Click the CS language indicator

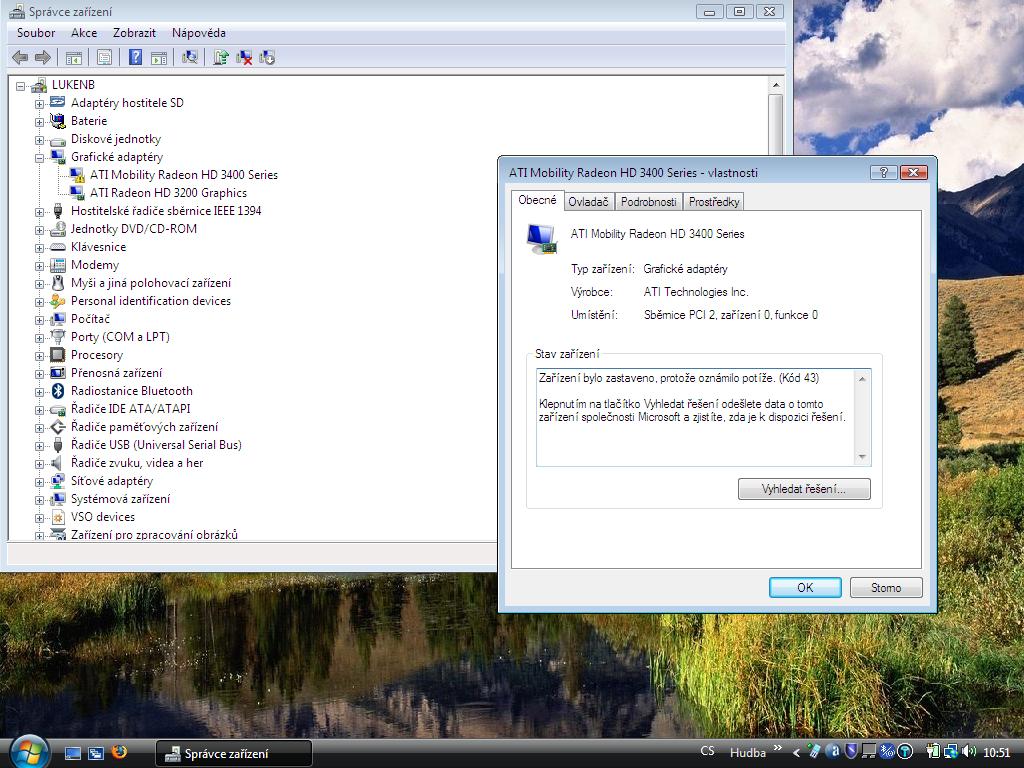tap(707, 751)
